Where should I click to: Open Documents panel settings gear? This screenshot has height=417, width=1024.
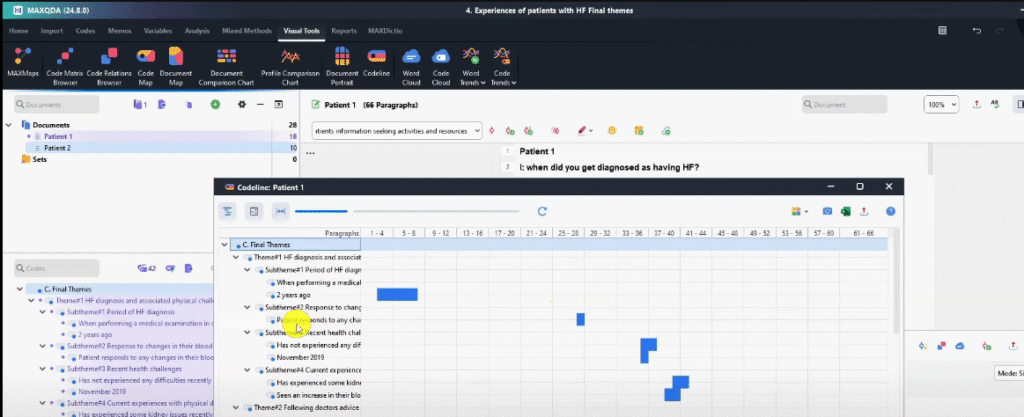[x=242, y=104]
